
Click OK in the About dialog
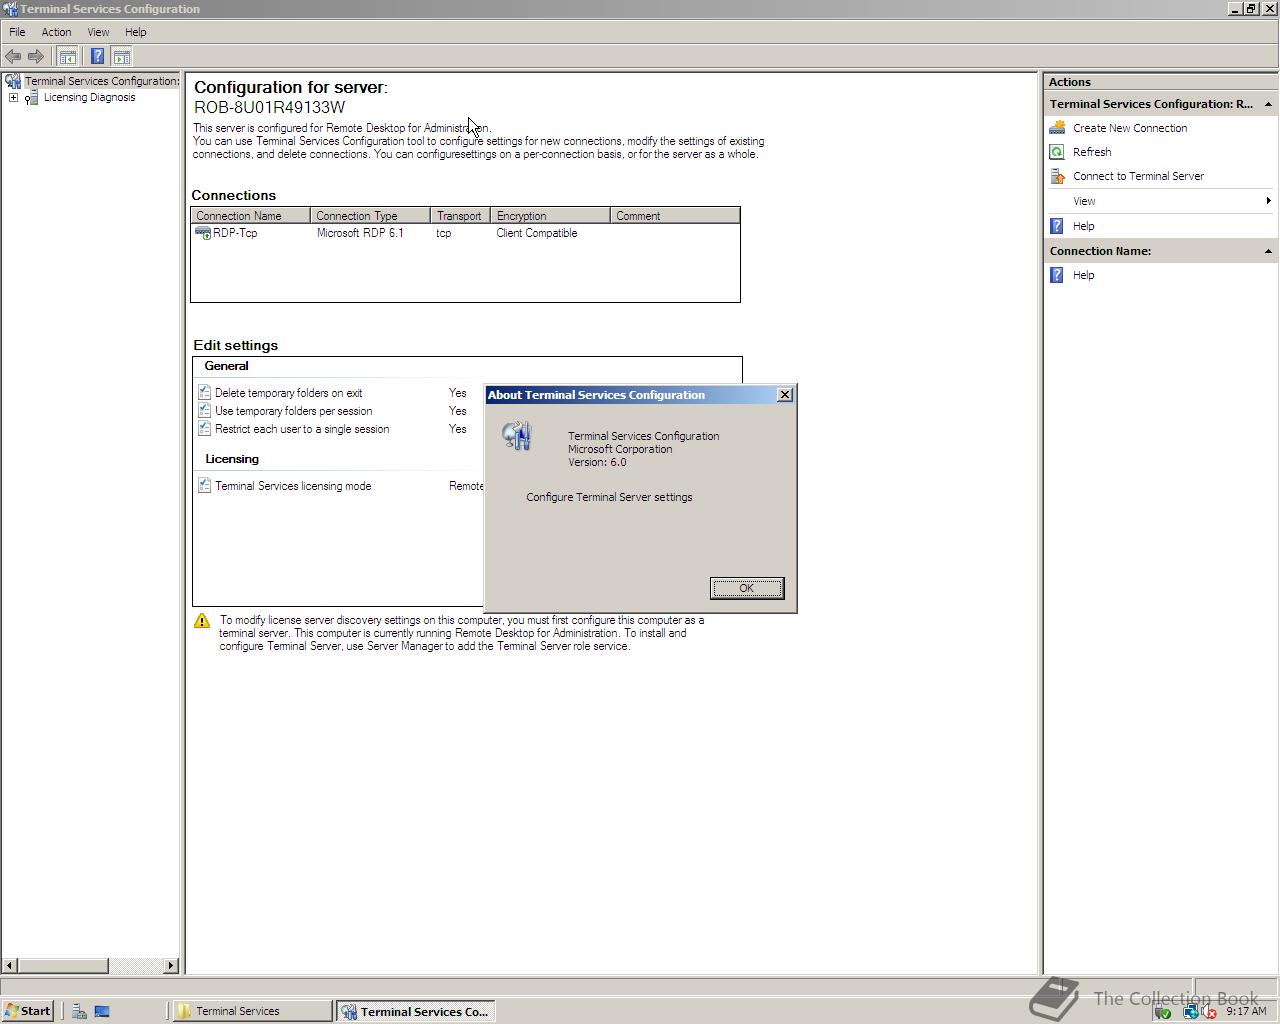coord(747,588)
